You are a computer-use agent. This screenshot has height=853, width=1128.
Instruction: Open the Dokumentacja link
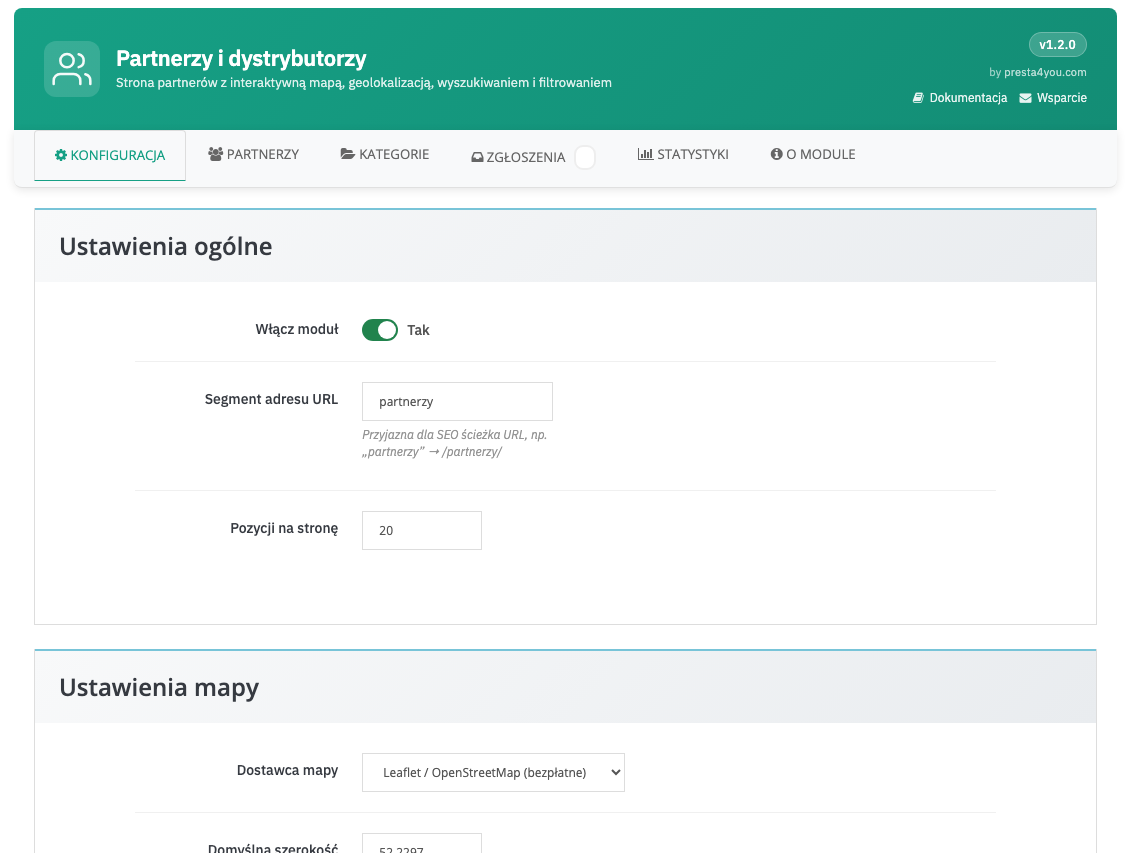(960, 98)
